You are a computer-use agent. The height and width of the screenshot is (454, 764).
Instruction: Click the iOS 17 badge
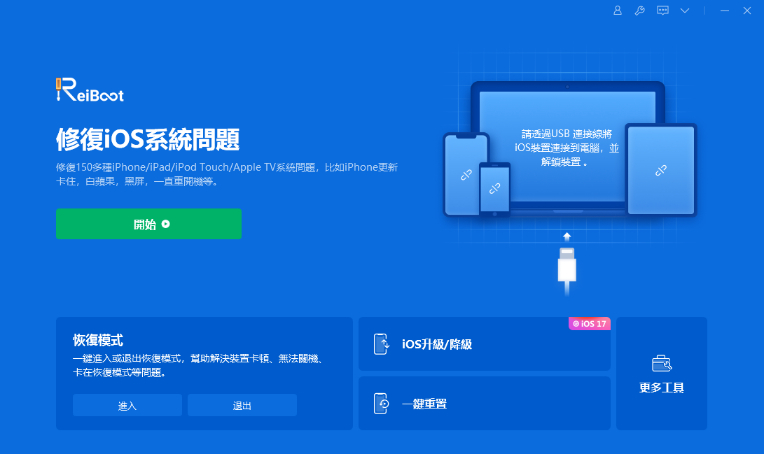tap(590, 323)
